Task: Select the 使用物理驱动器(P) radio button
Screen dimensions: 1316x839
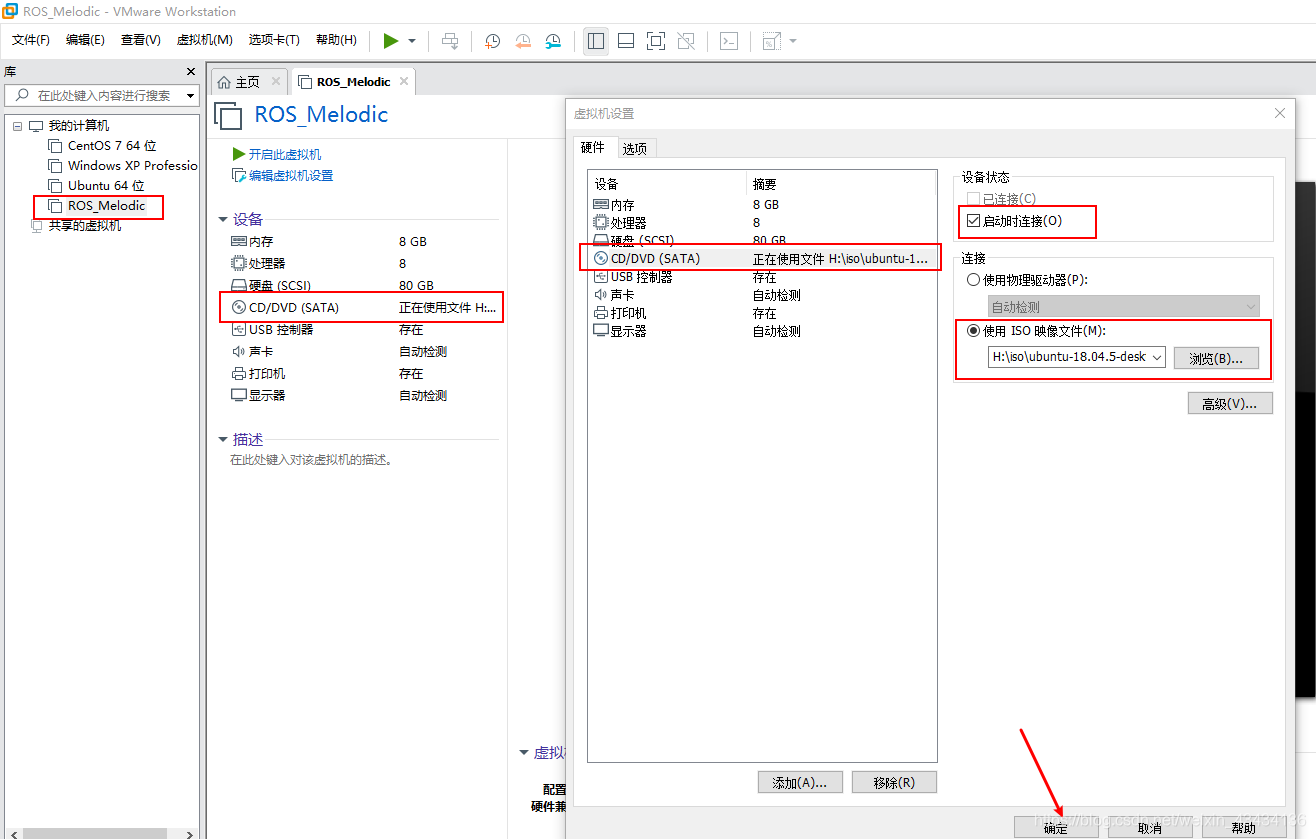Action: pos(974,280)
